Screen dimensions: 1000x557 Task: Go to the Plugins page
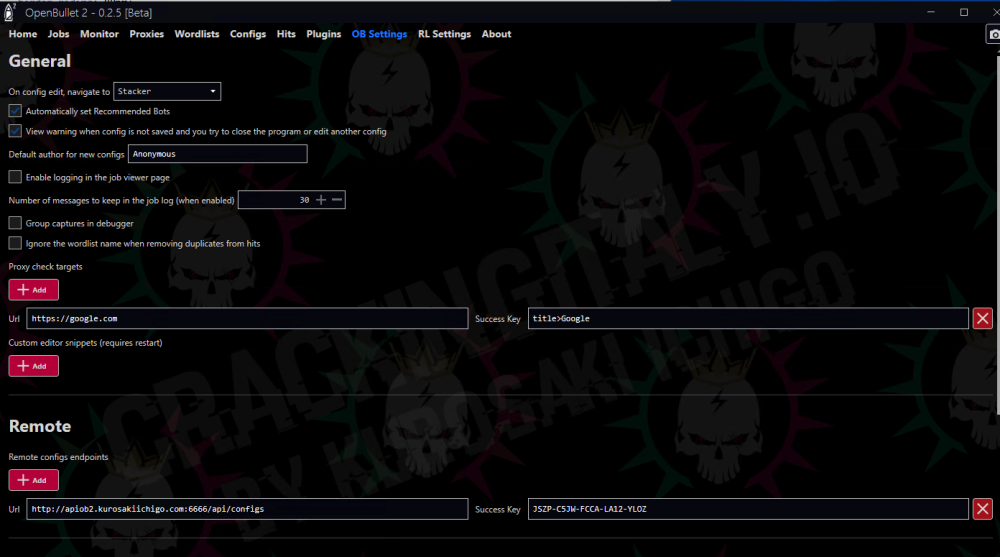(x=323, y=34)
